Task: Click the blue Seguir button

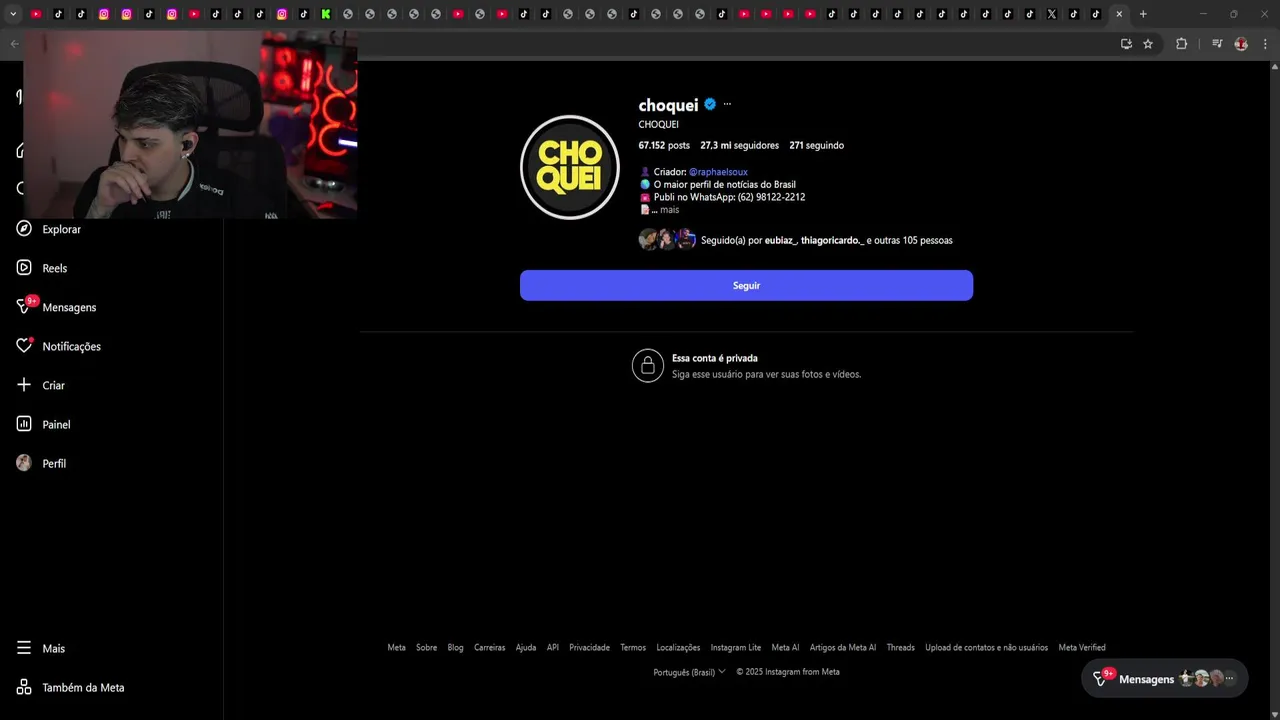Action: click(746, 285)
